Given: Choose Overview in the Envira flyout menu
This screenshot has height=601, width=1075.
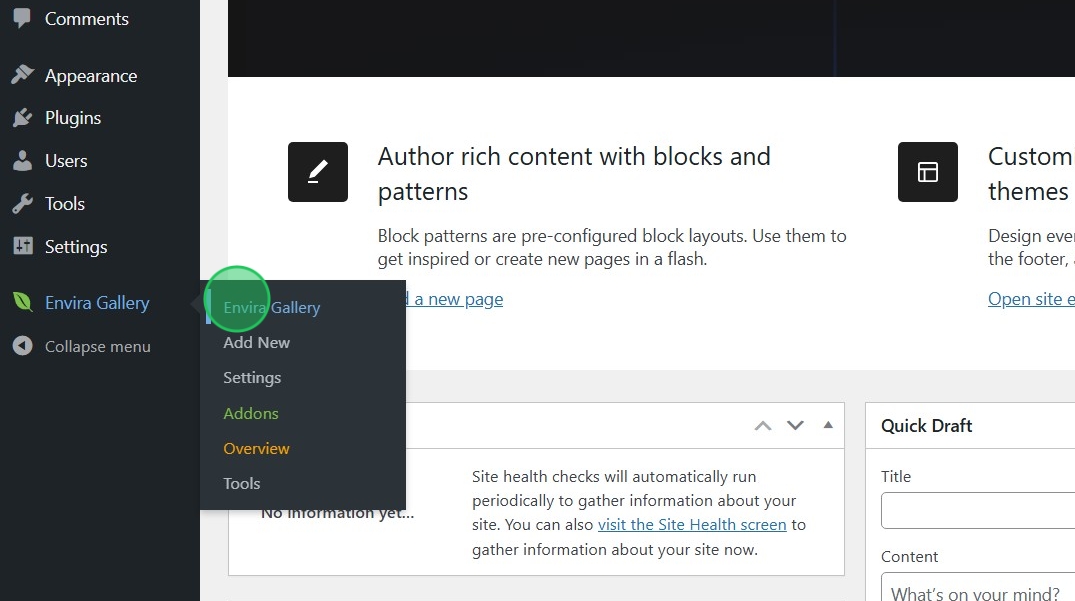Looking at the screenshot, I should (x=257, y=448).
